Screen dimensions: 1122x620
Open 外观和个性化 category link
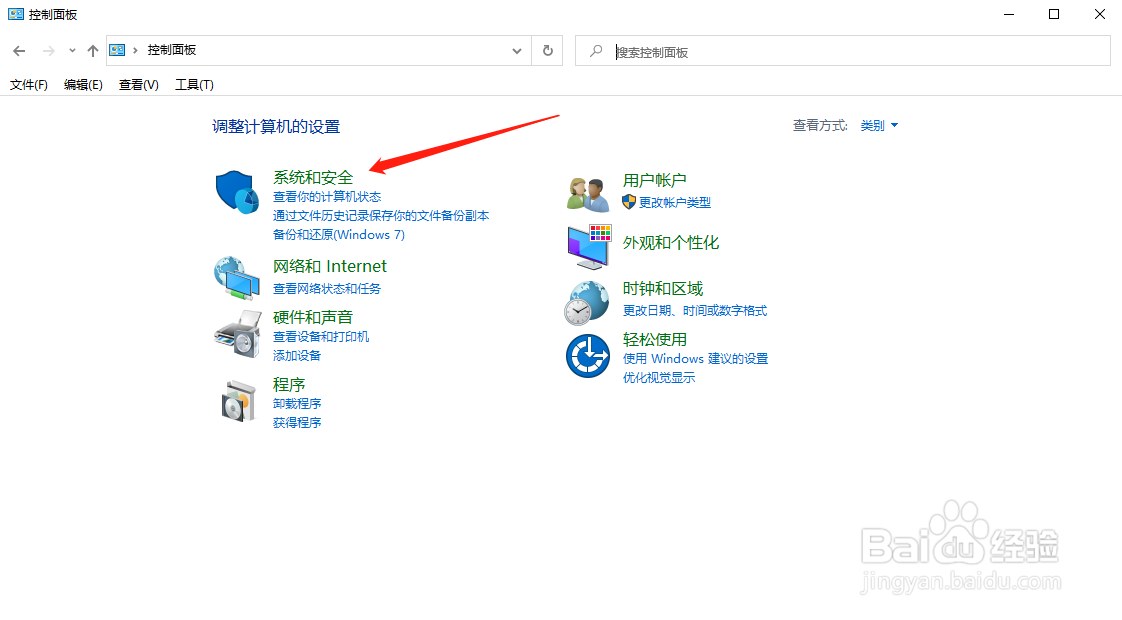point(670,243)
